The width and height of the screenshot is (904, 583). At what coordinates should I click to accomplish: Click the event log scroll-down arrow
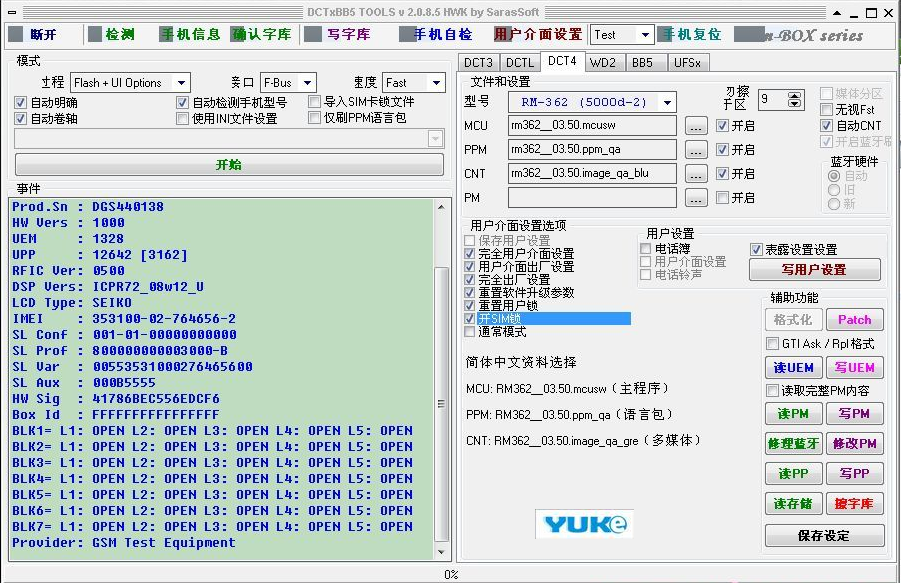tap(441, 552)
